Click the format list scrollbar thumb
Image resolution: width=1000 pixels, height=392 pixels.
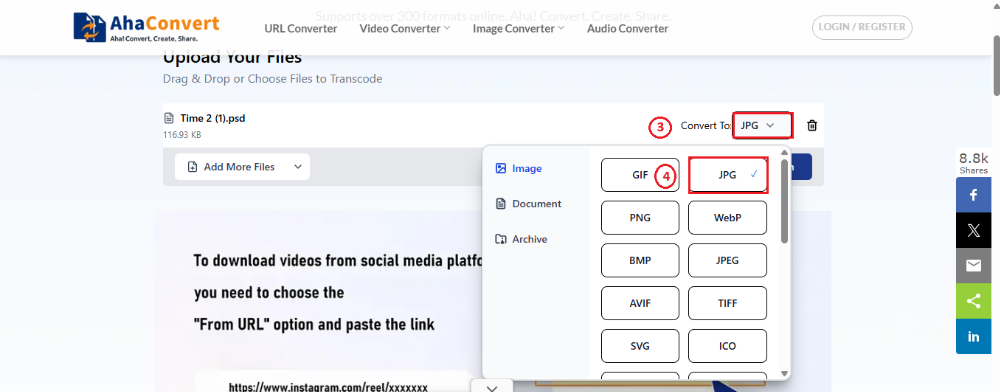coord(784,200)
